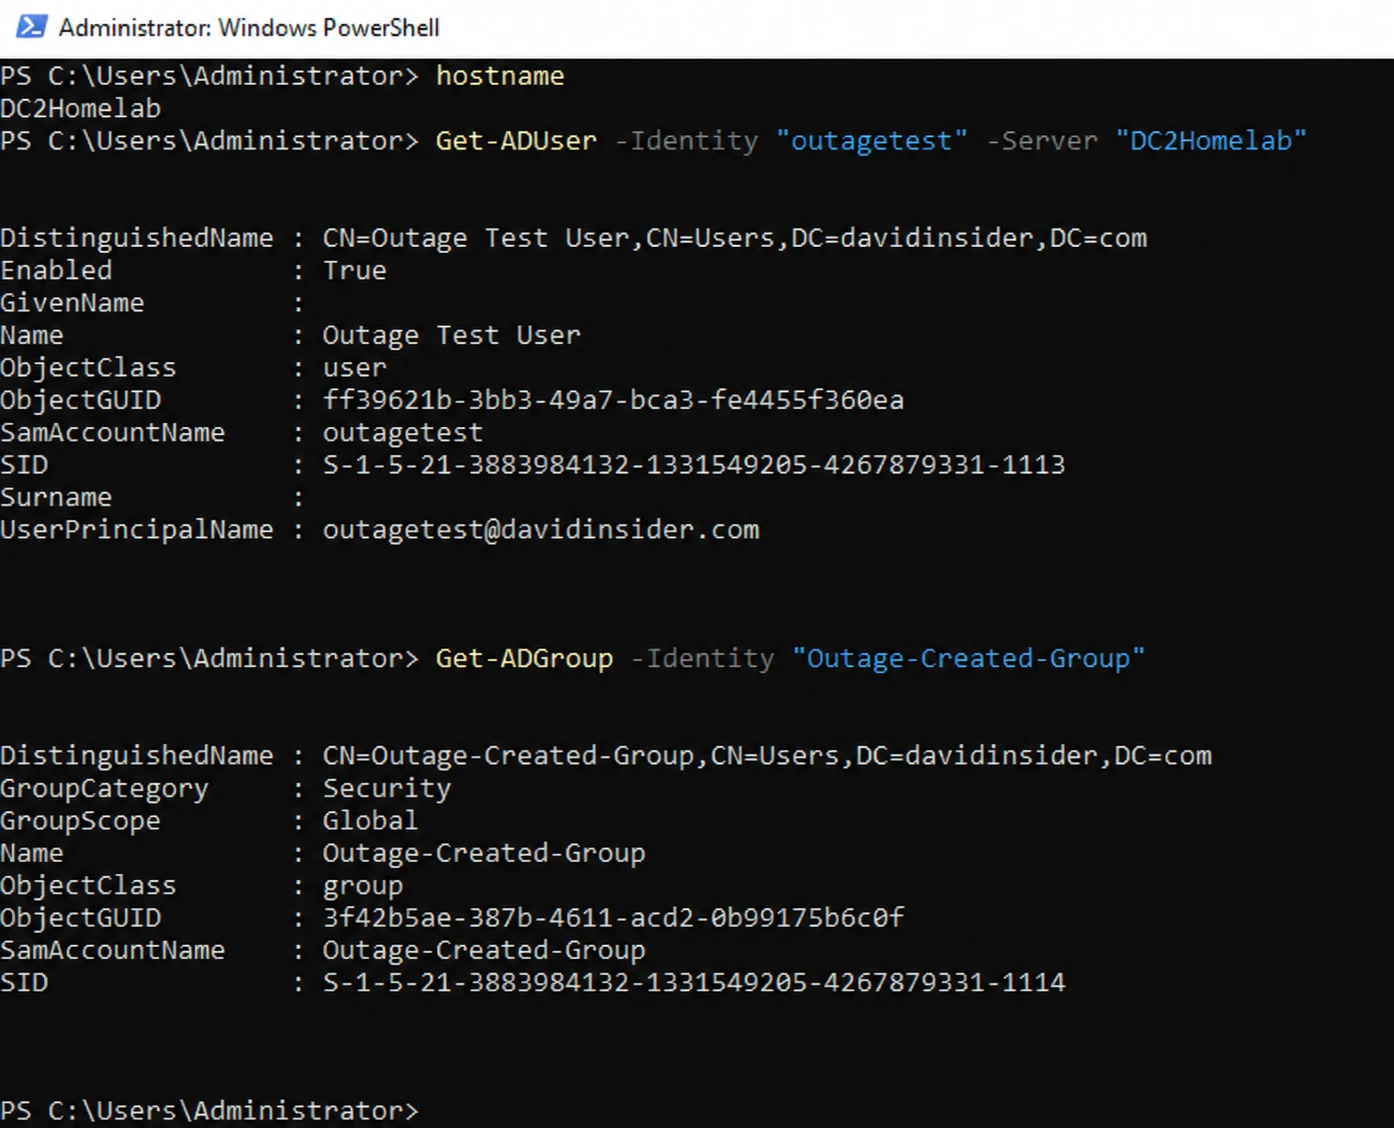Click the final empty PS prompt line
The height and width of the screenshot is (1128, 1394).
[x=209, y=1111]
